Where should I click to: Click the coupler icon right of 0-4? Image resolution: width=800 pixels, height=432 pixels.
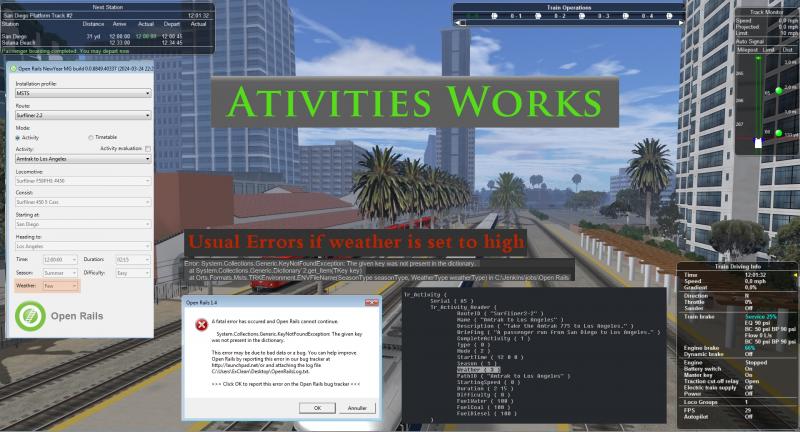669,16
